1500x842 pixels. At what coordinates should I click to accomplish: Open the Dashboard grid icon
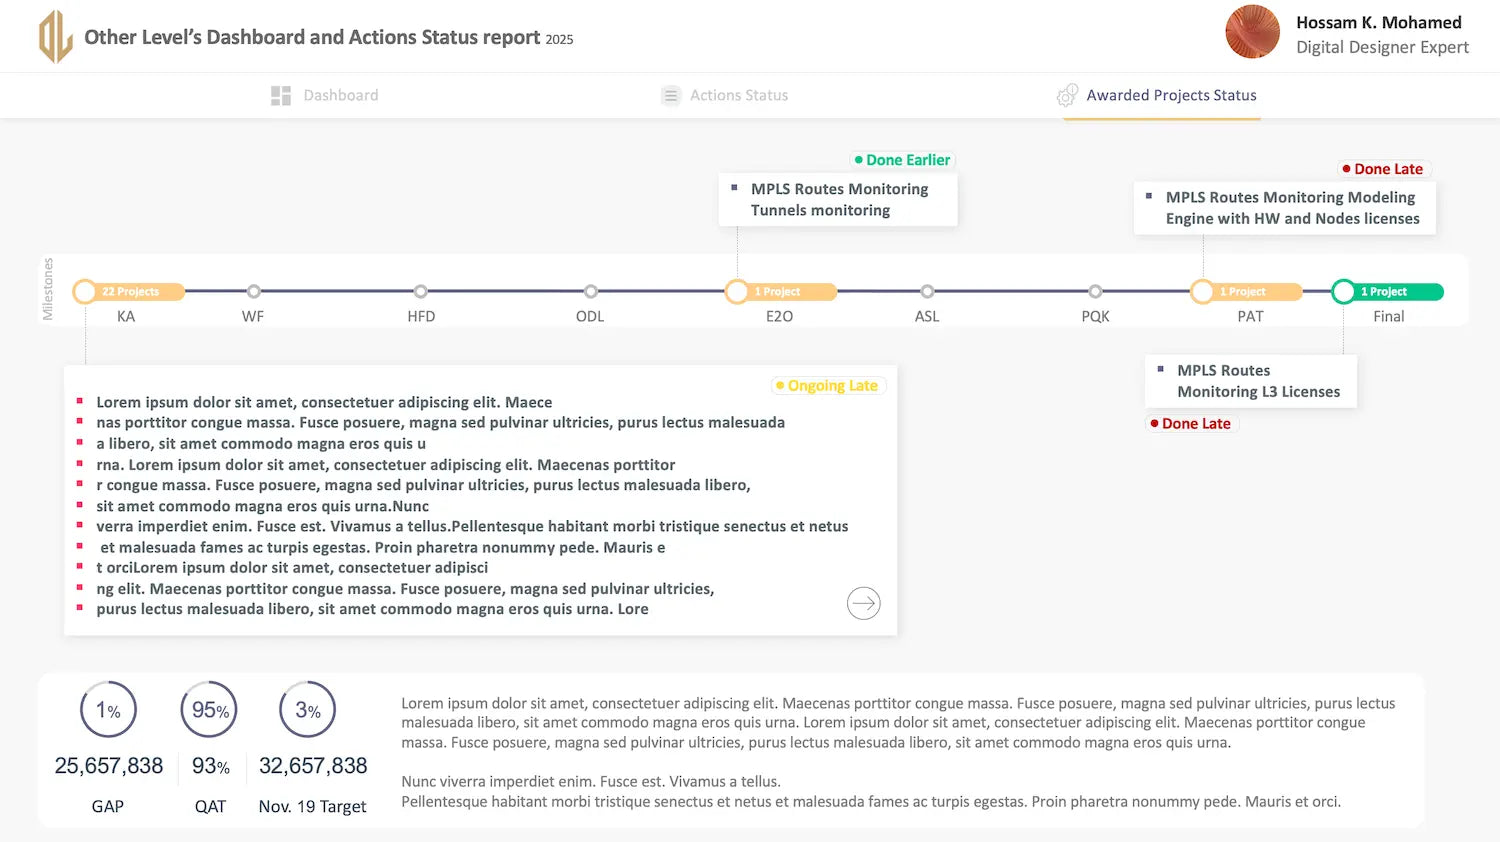point(281,96)
